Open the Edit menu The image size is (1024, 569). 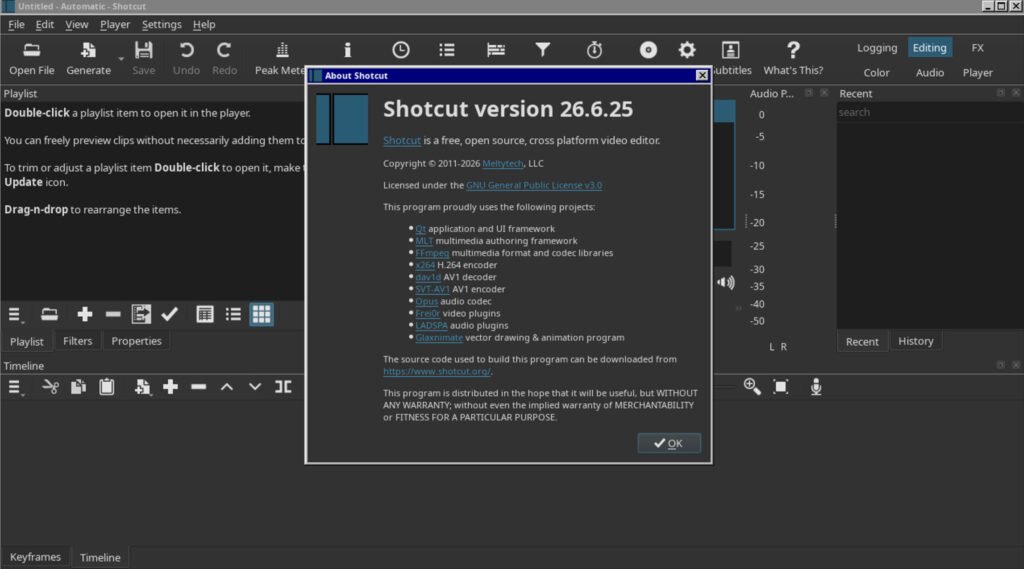tap(44, 25)
